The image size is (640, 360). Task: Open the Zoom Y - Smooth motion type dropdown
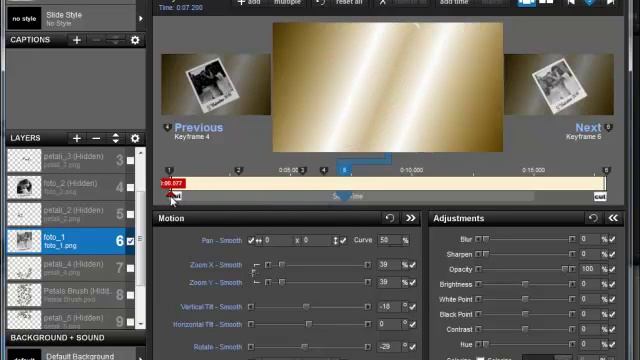(216, 282)
